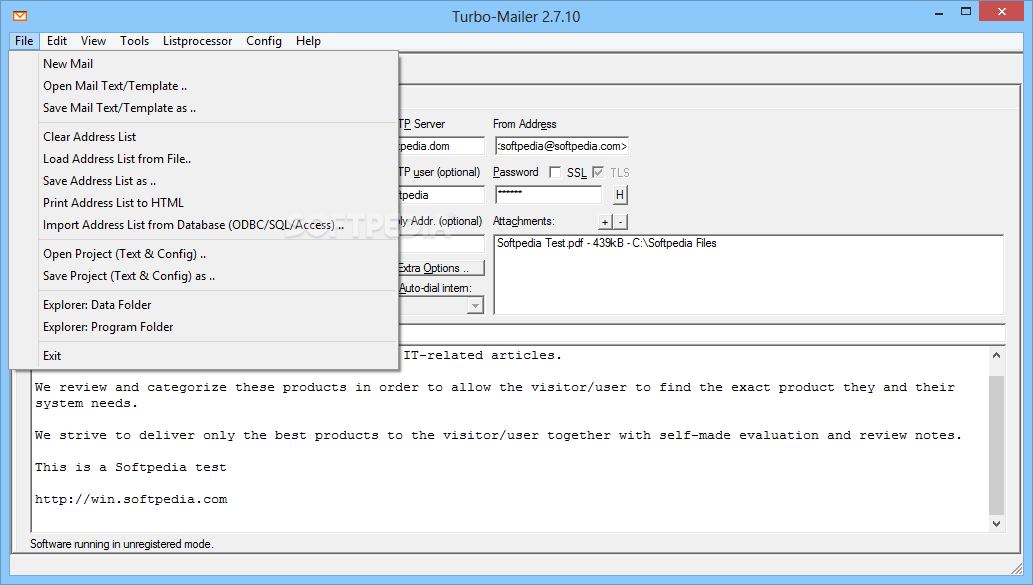Click the From Address input field

[x=562, y=146]
